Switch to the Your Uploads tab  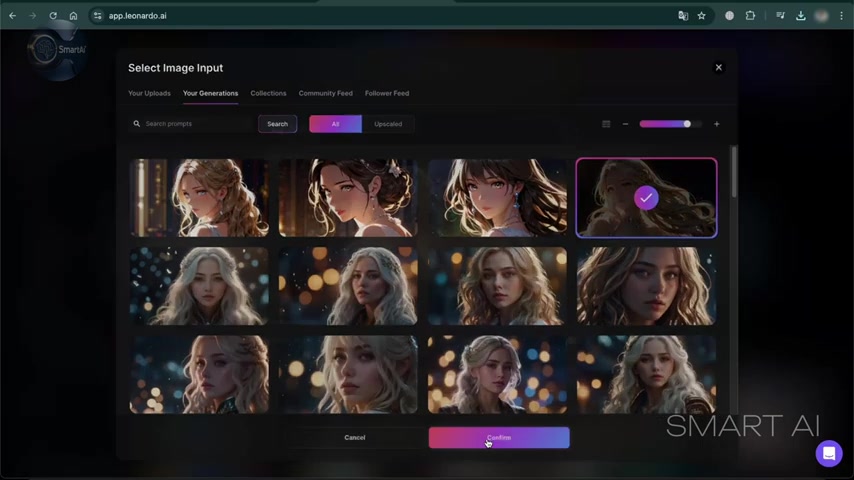[149, 93]
